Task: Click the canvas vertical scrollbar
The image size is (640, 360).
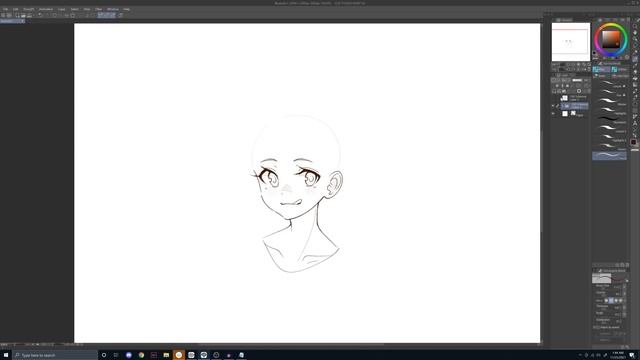Action: [542, 182]
